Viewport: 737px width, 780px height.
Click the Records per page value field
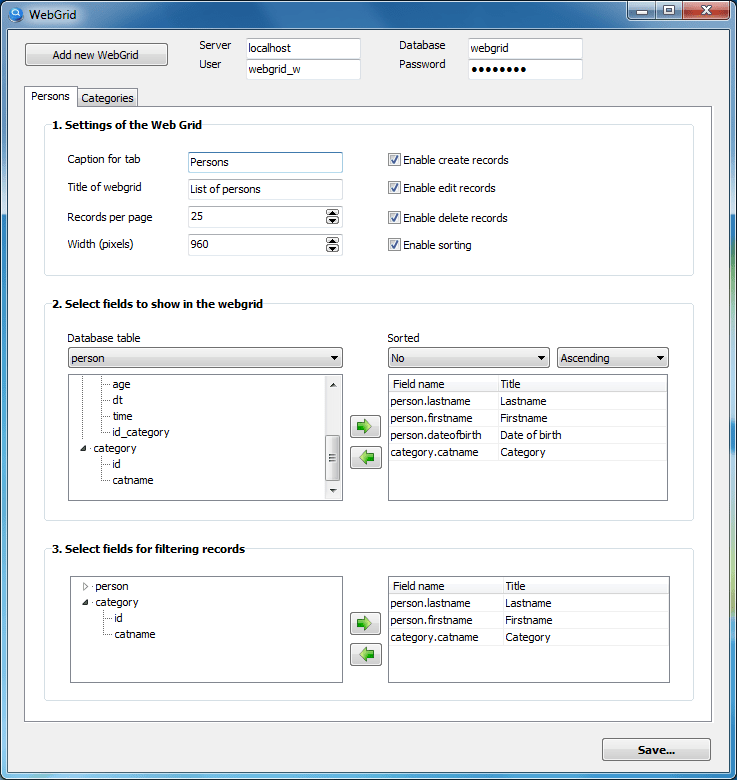pos(256,216)
